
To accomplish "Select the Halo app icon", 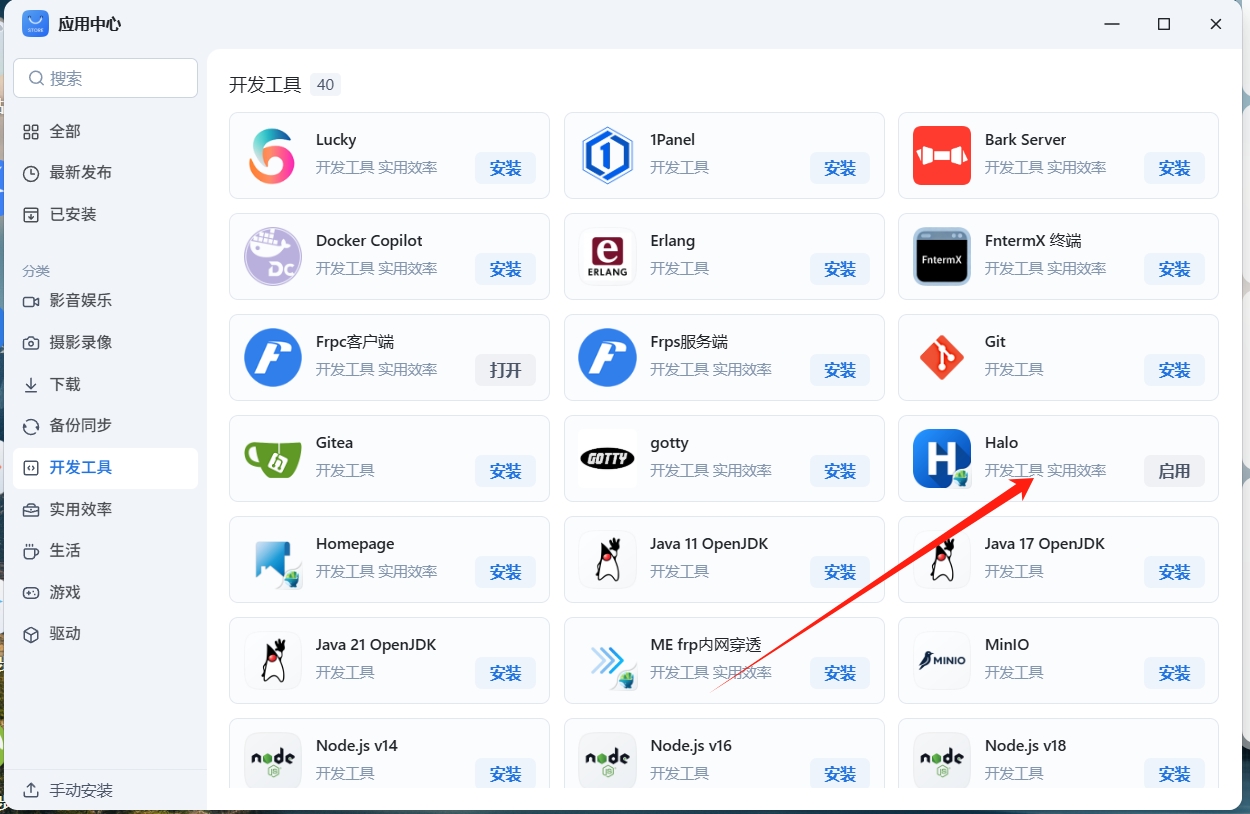I will [941, 459].
